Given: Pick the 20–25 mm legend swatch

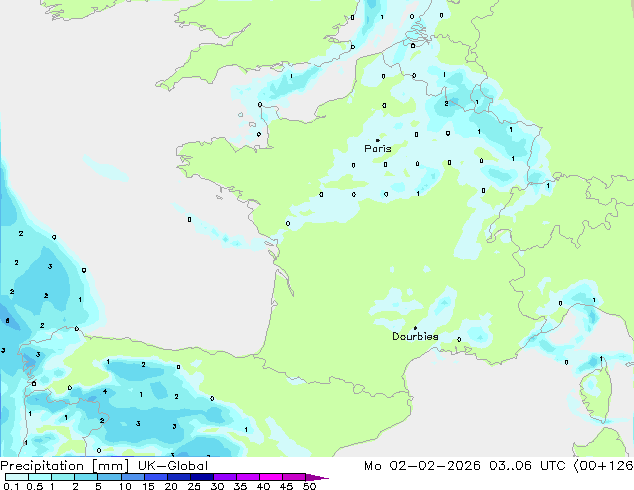Looking at the screenshot, I should pos(178,477).
